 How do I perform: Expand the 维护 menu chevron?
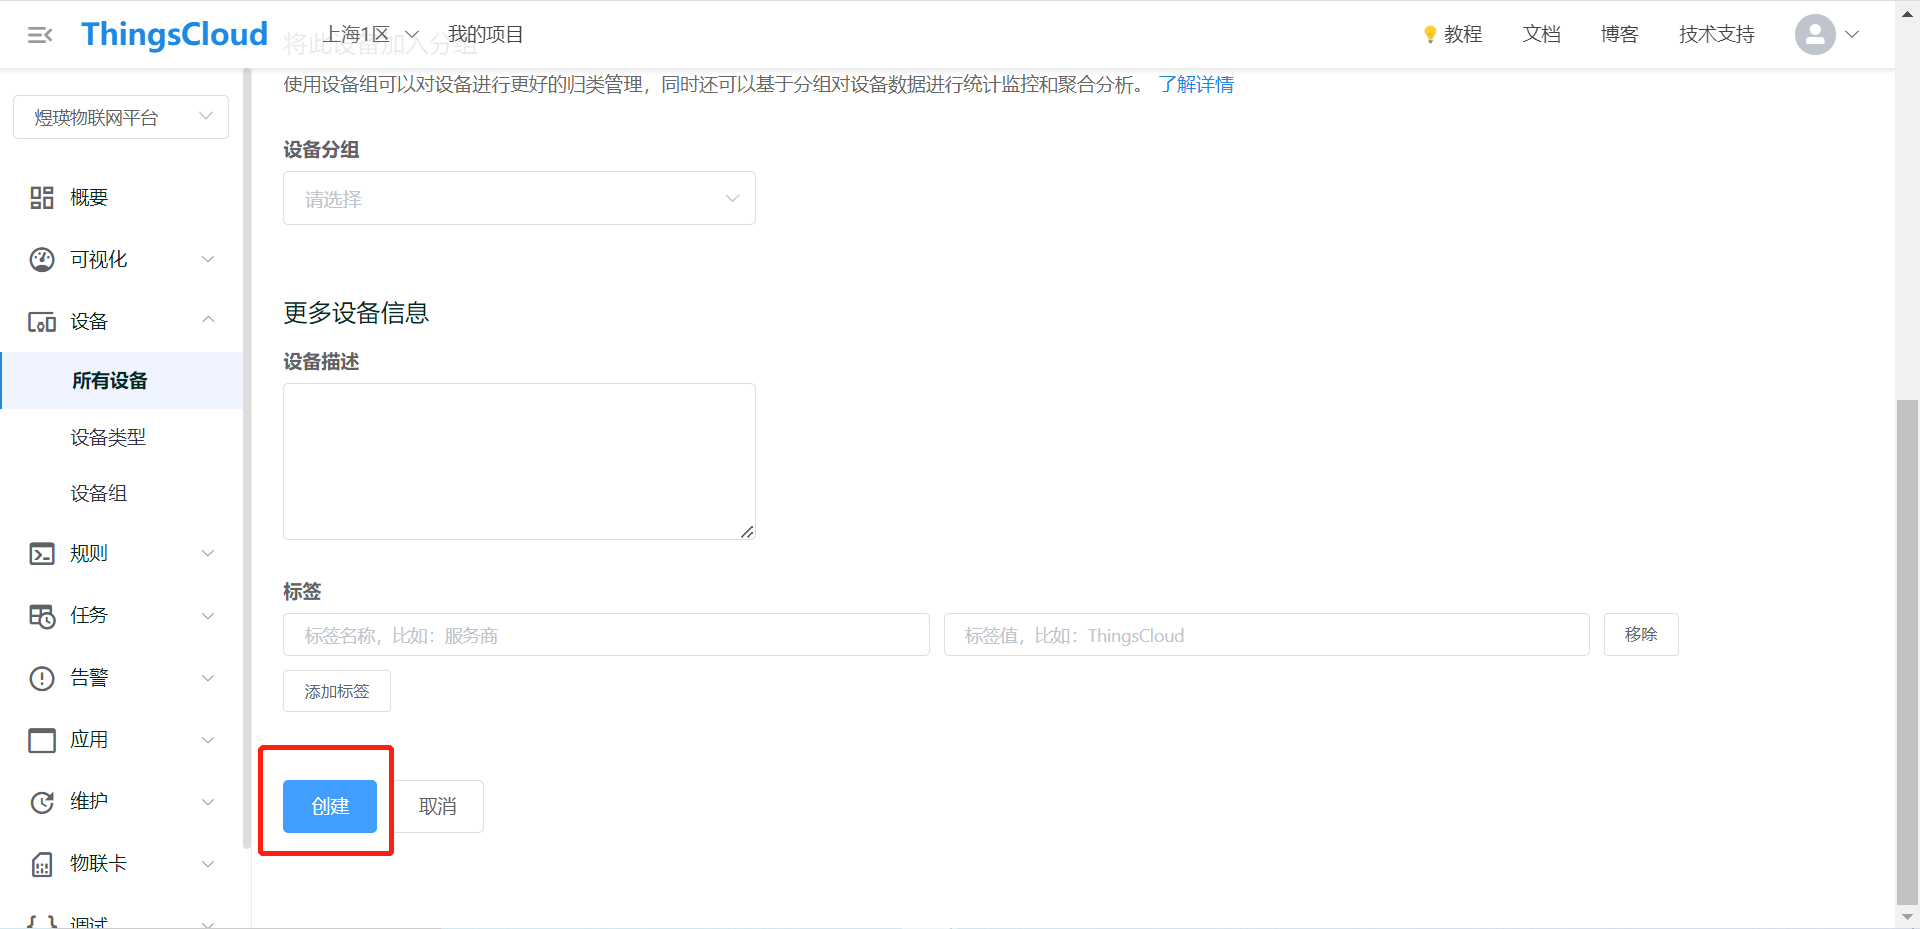pos(208,802)
